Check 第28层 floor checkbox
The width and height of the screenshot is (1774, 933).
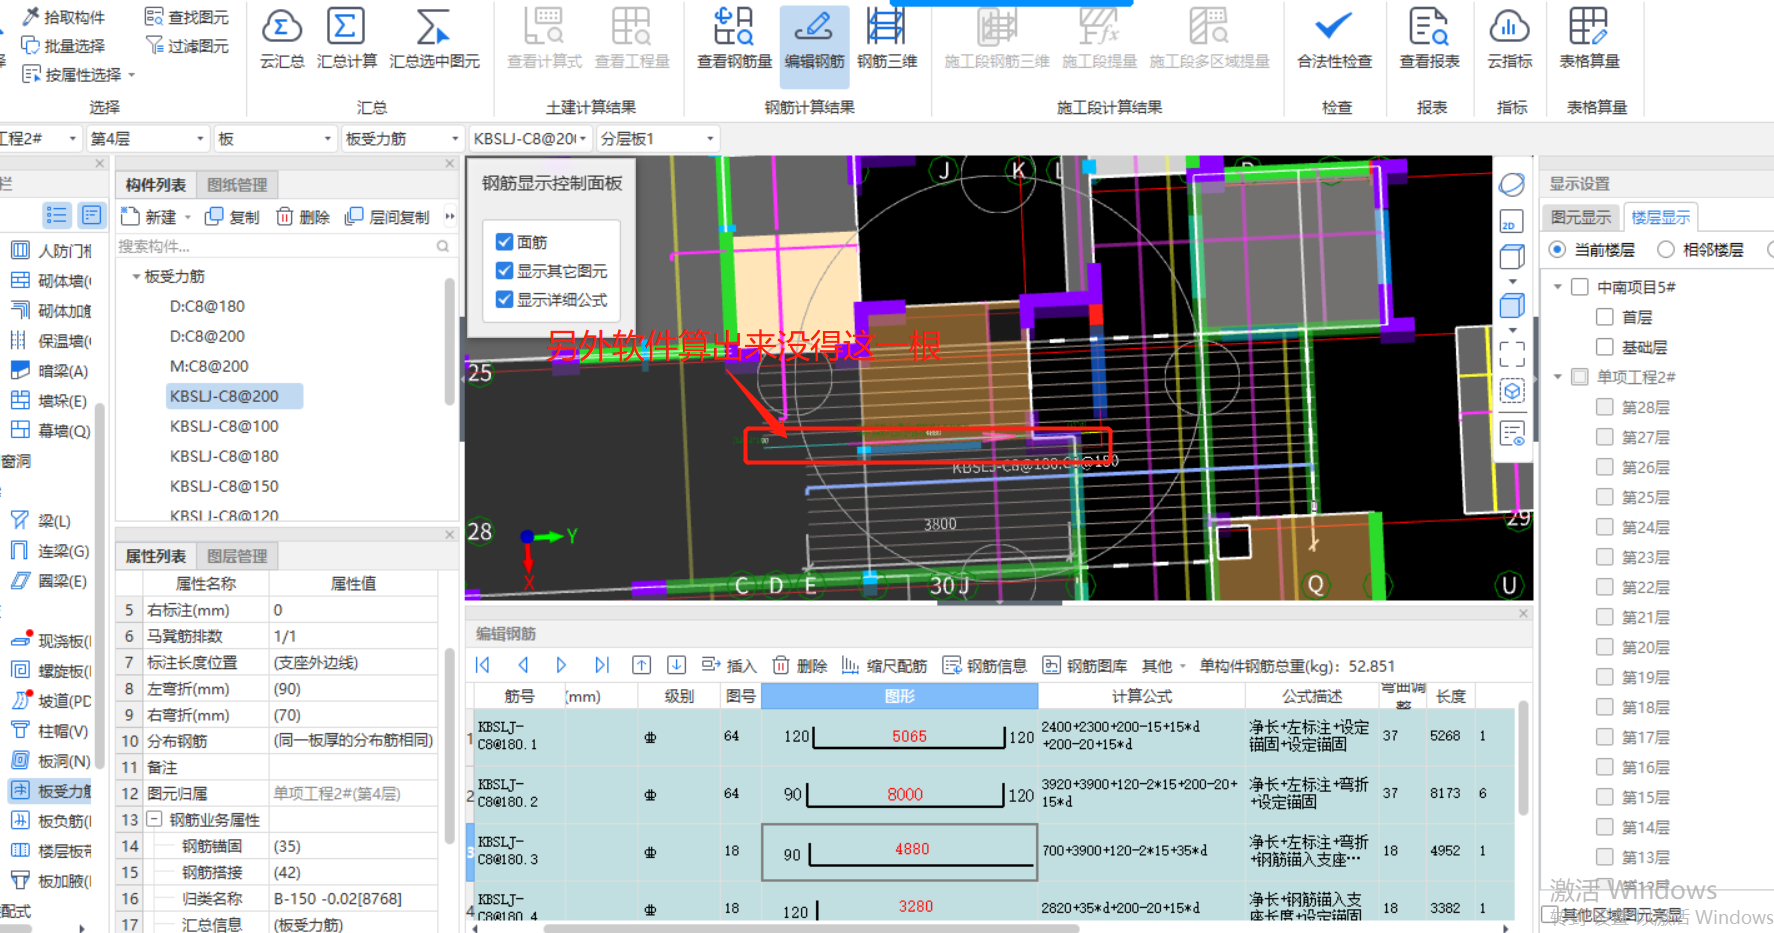point(1605,407)
